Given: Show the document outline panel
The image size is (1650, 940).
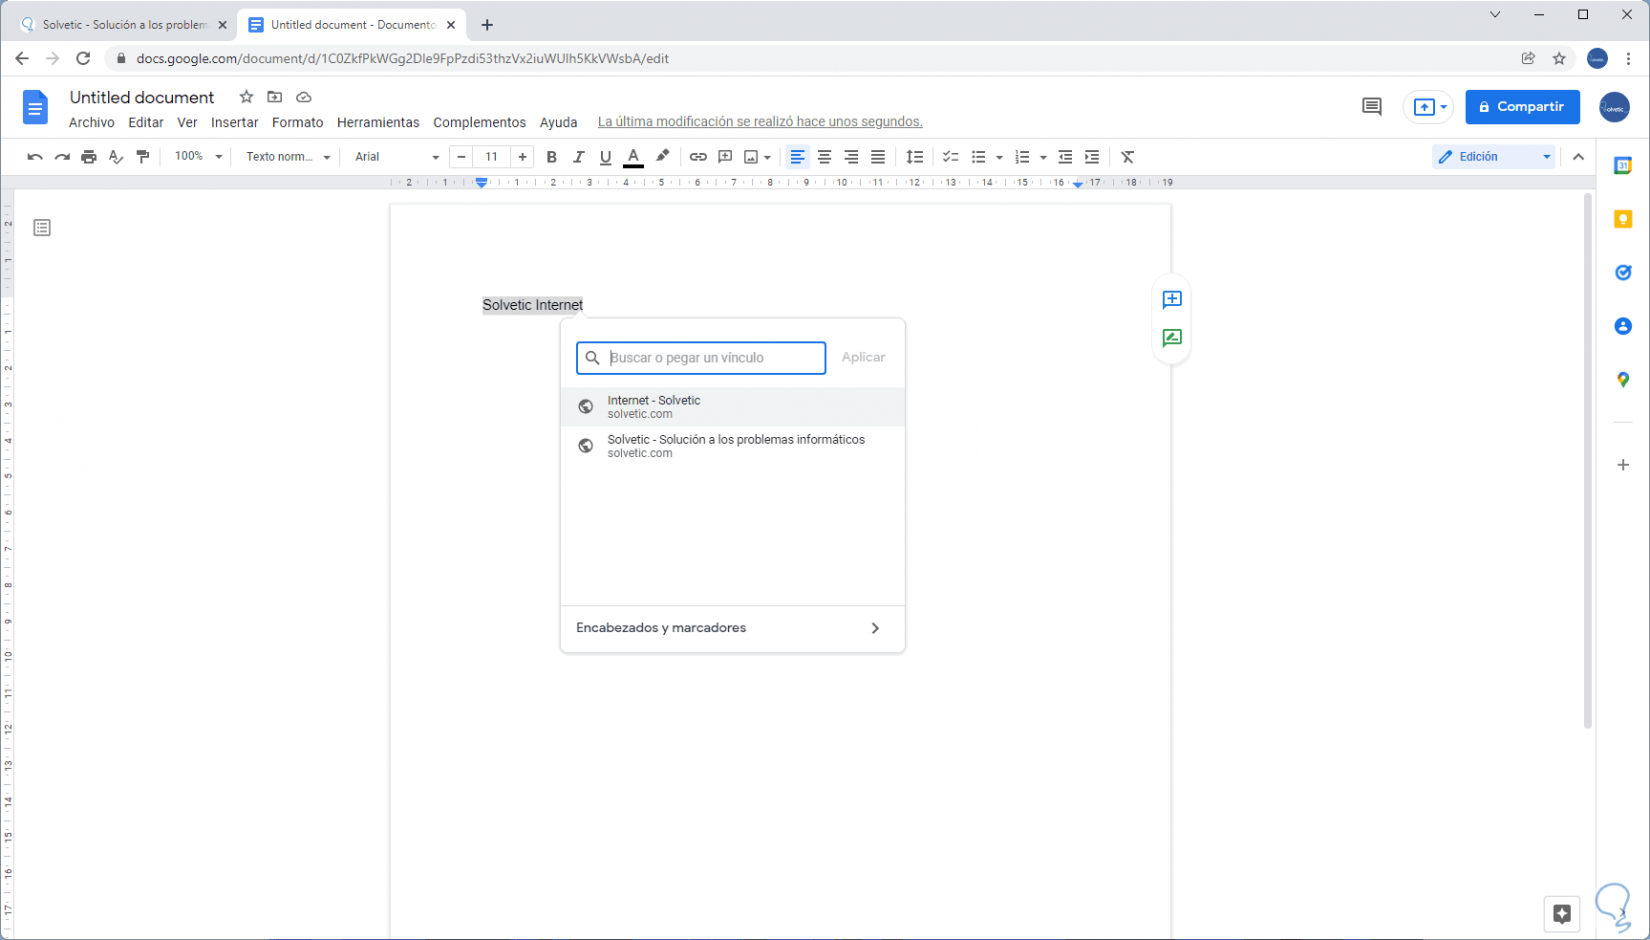Looking at the screenshot, I should tap(42, 228).
